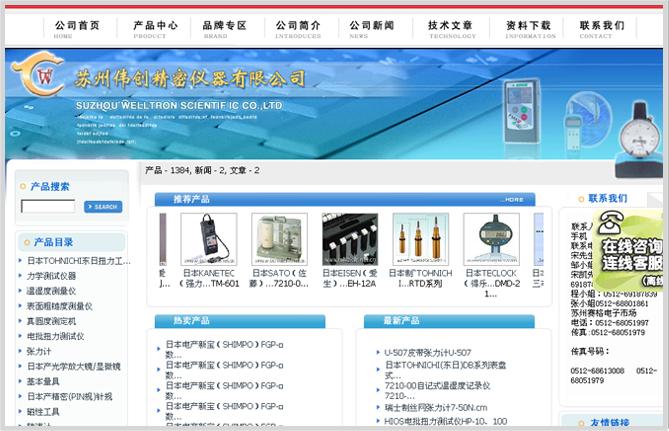Click the 友情链接 heading
Screen dimensions: 669x431
610,422
